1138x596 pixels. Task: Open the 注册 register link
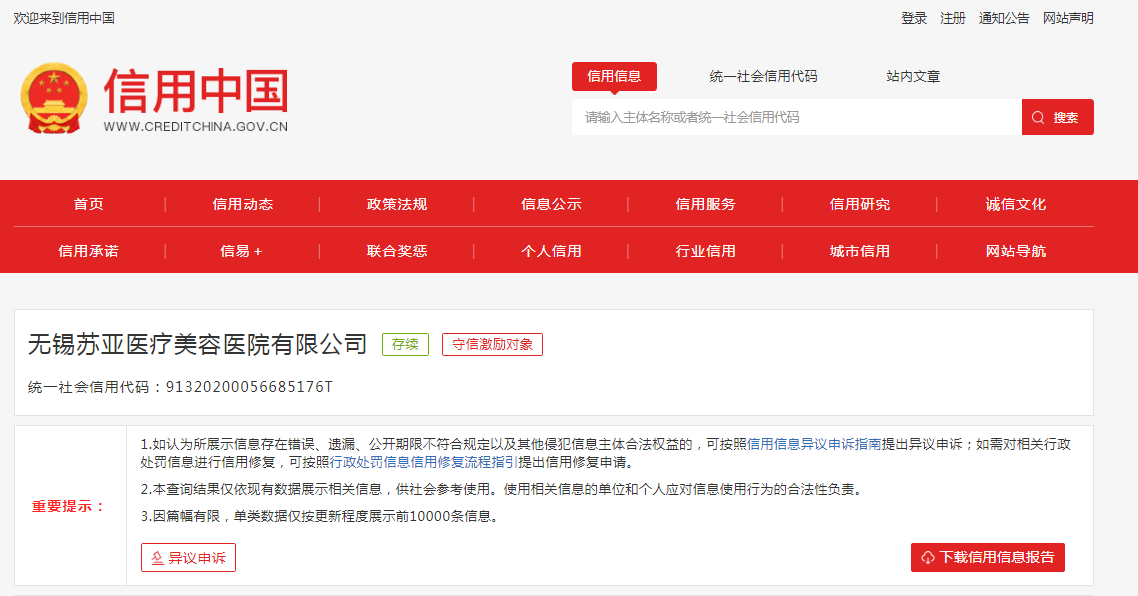[953, 18]
